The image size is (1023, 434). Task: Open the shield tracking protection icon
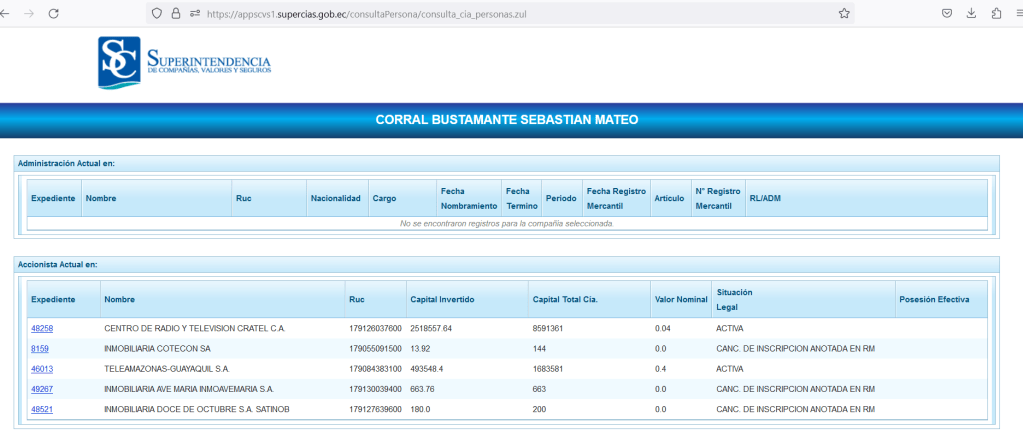pyautogui.click(x=157, y=14)
